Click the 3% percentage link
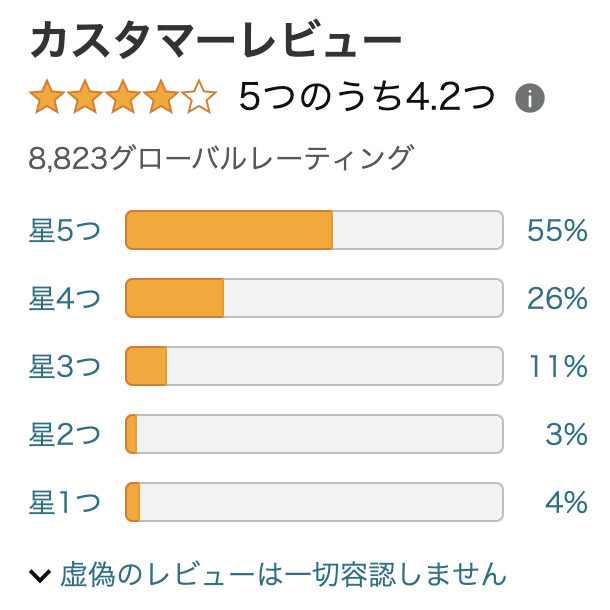 (566, 434)
